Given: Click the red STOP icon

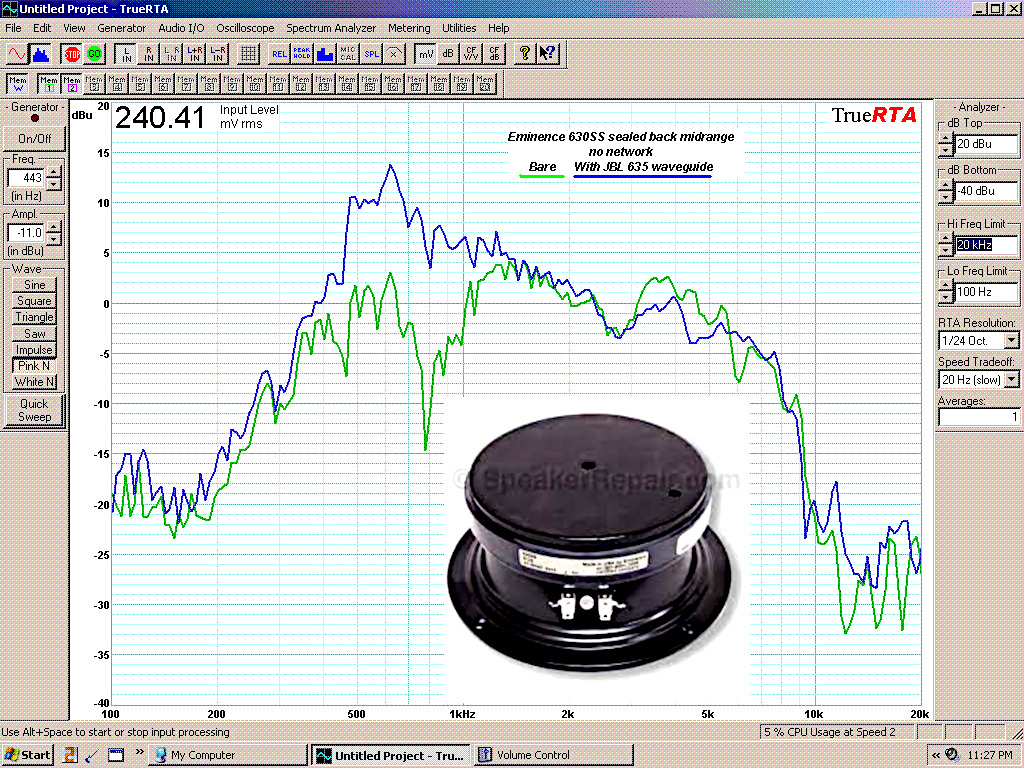Looking at the screenshot, I should pos(72,54).
